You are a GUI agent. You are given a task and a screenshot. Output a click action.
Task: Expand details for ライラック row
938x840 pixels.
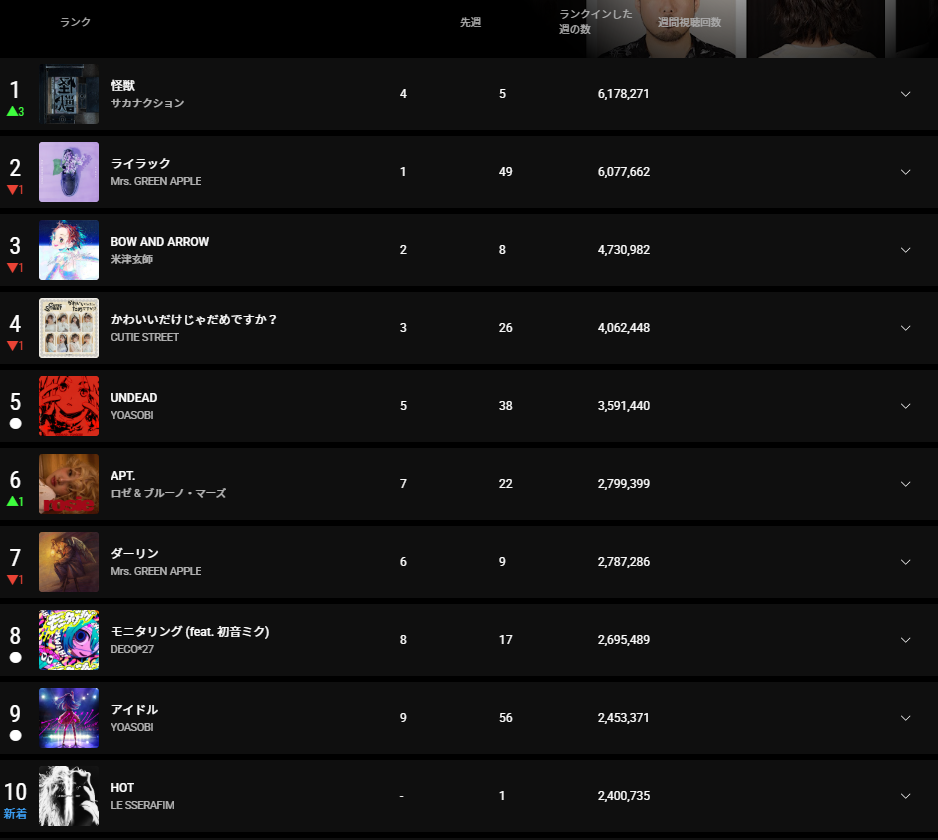(x=905, y=172)
